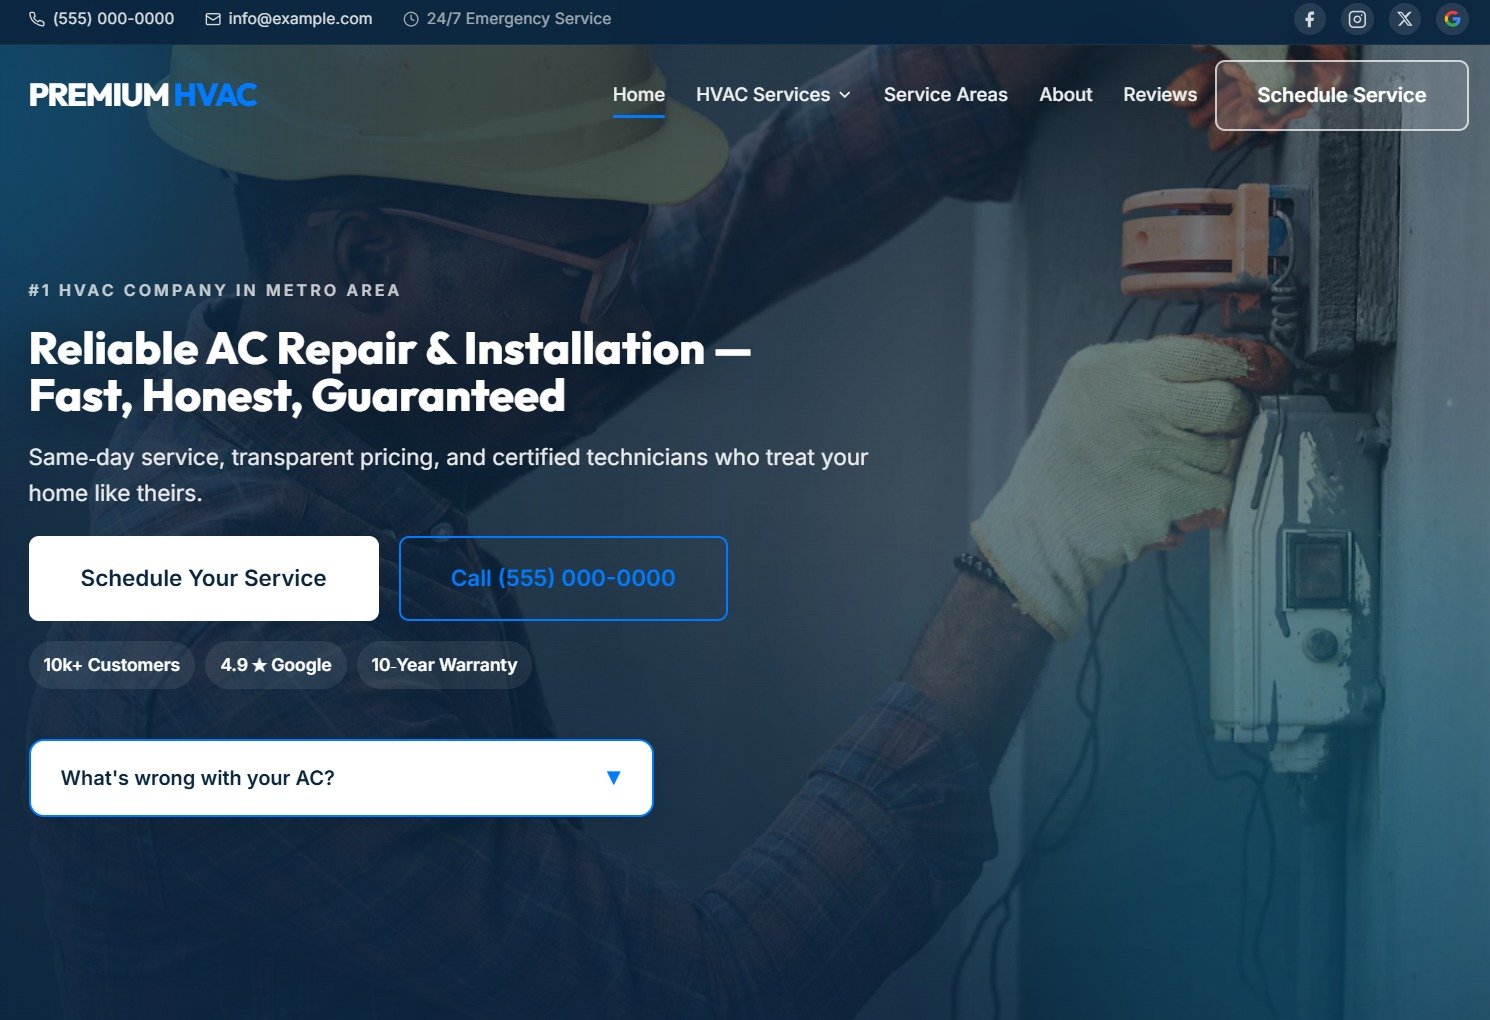Click the PREMIUM HVAC logo
The height and width of the screenshot is (1020, 1490).
[x=143, y=95]
